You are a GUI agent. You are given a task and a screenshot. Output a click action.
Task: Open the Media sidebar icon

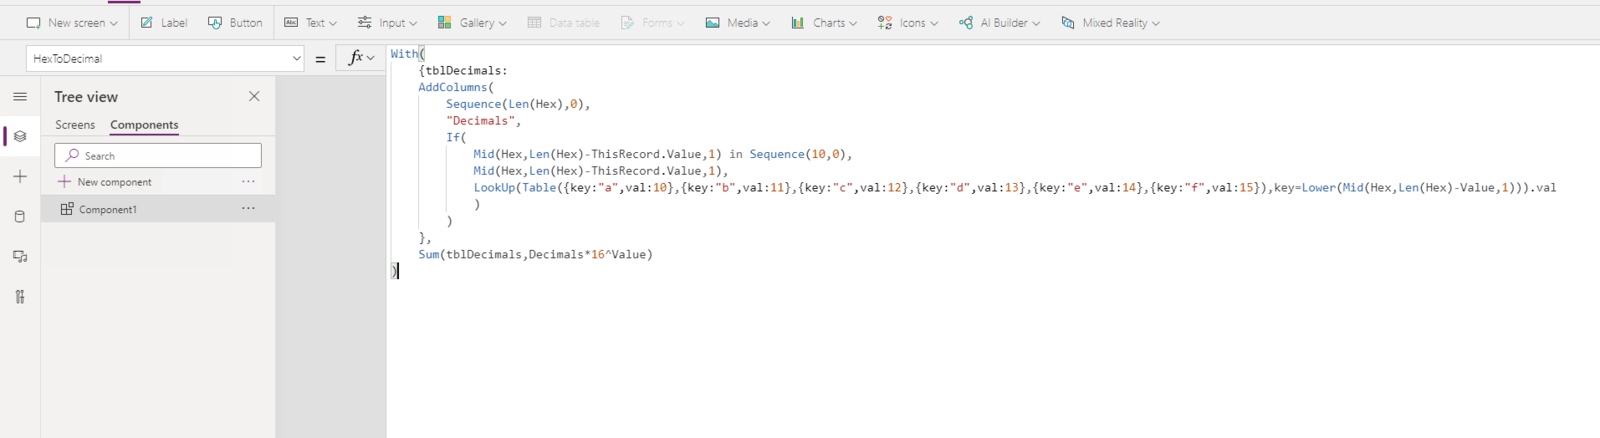pyautogui.click(x=20, y=257)
